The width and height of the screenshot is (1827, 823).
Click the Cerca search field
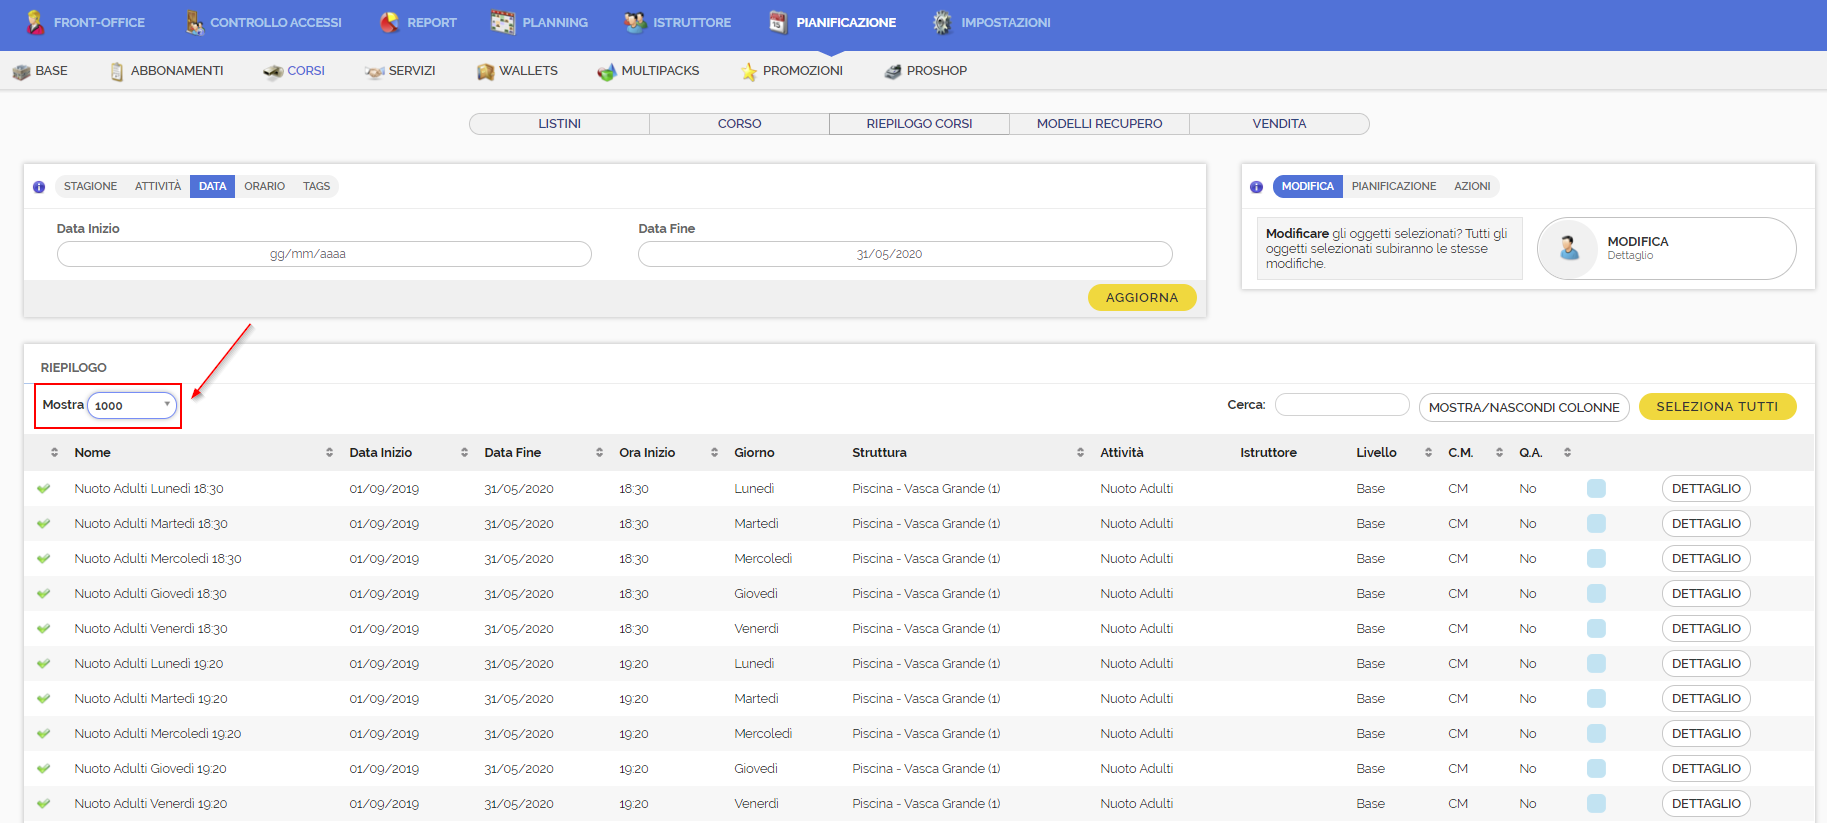(x=1342, y=405)
